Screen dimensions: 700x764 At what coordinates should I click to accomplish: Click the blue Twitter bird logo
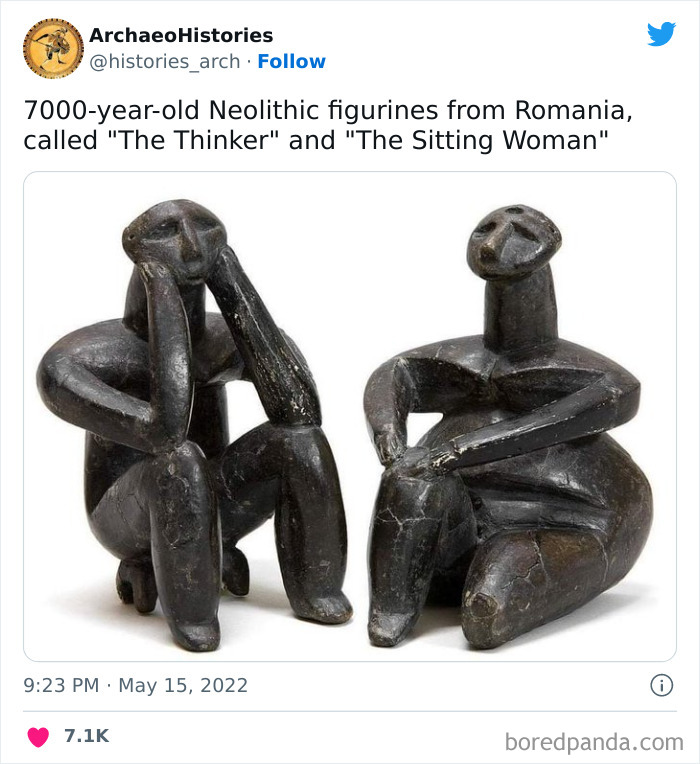tap(661, 34)
